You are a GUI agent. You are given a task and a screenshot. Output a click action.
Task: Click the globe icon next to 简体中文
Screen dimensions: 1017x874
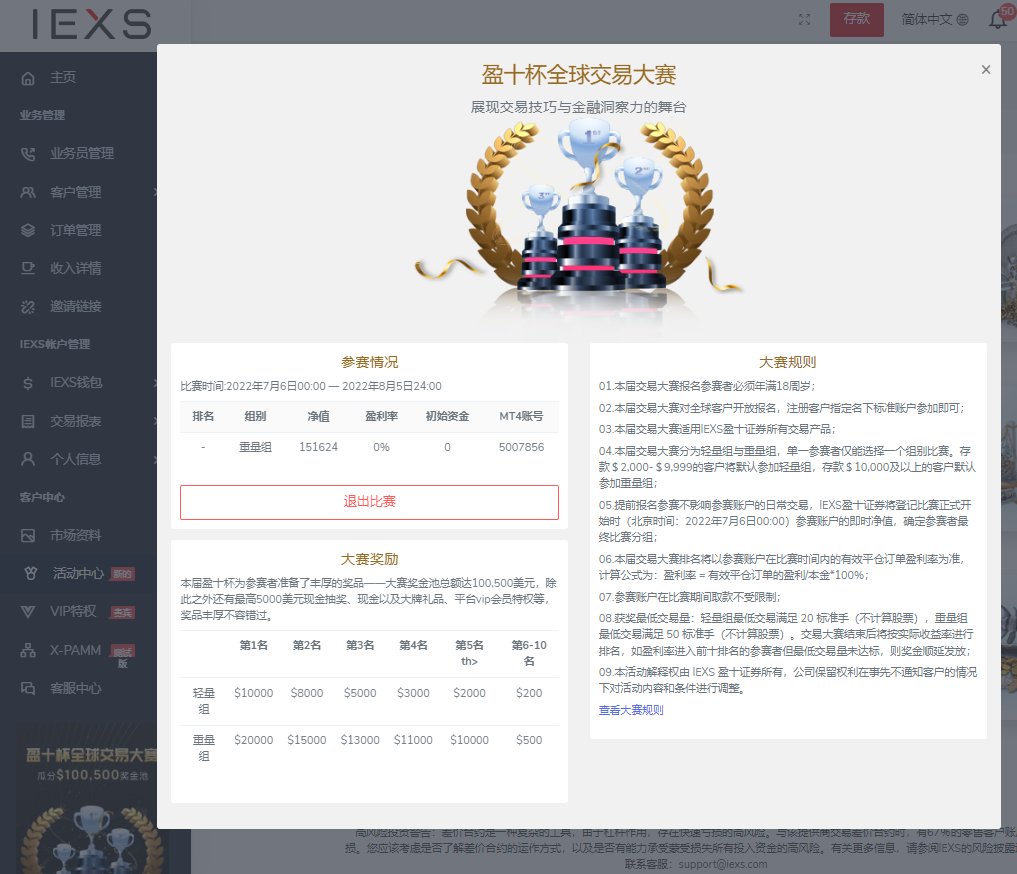[963, 19]
